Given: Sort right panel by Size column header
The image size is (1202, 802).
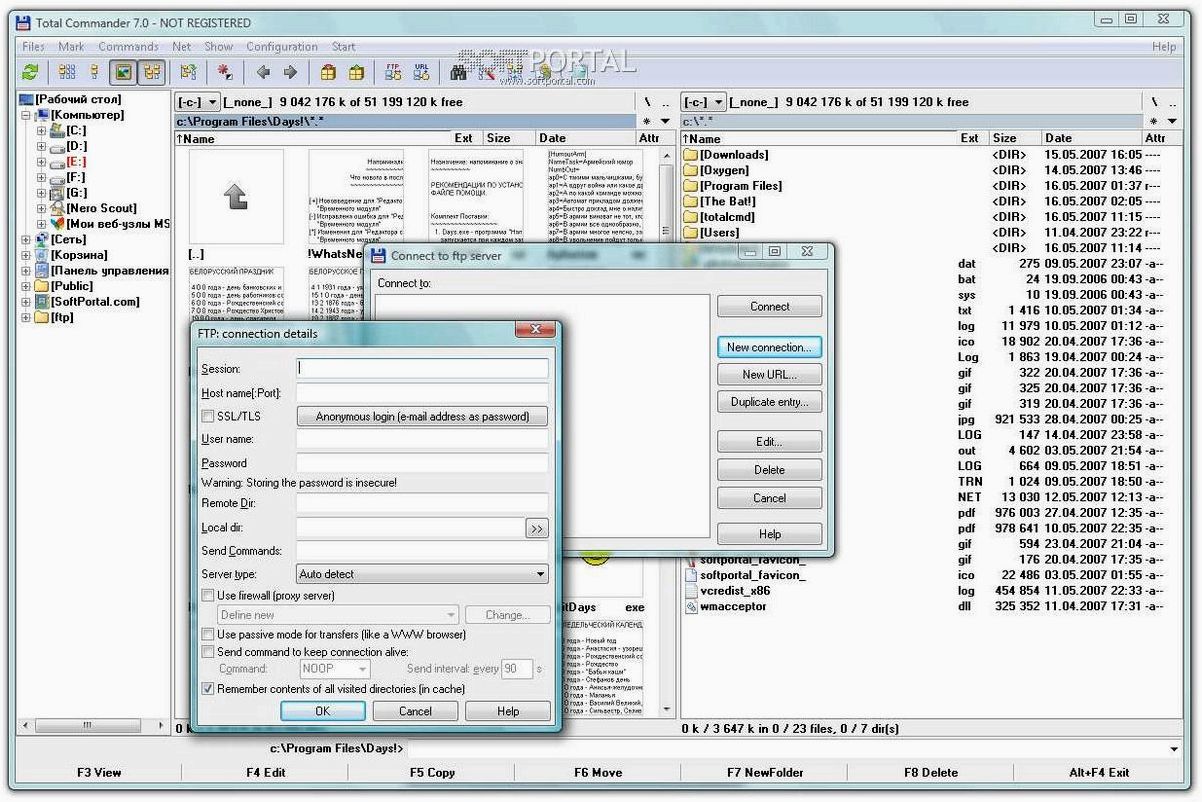Looking at the screenshot, I should (1014, 138).
